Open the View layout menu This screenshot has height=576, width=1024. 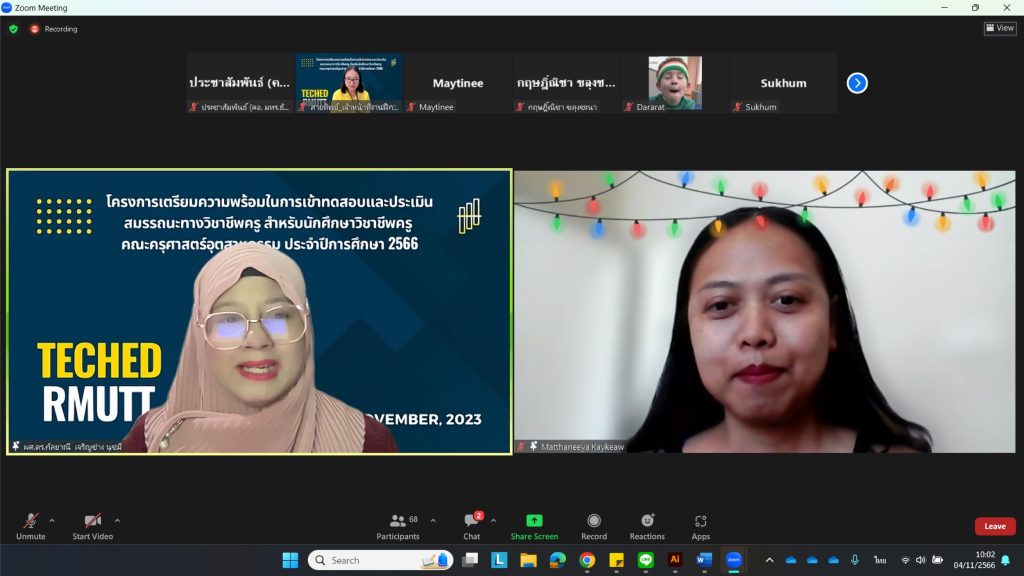(1000, 28)
